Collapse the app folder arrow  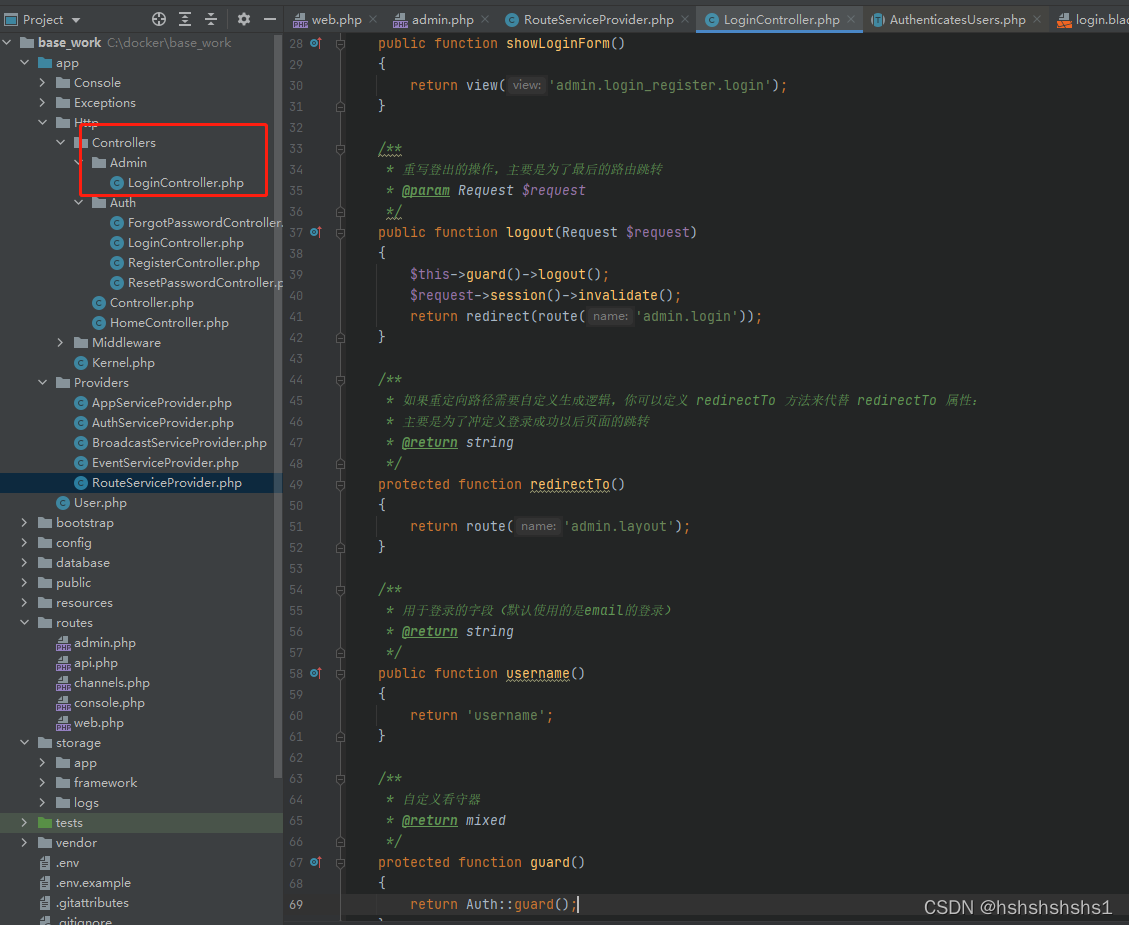(24, 63)
